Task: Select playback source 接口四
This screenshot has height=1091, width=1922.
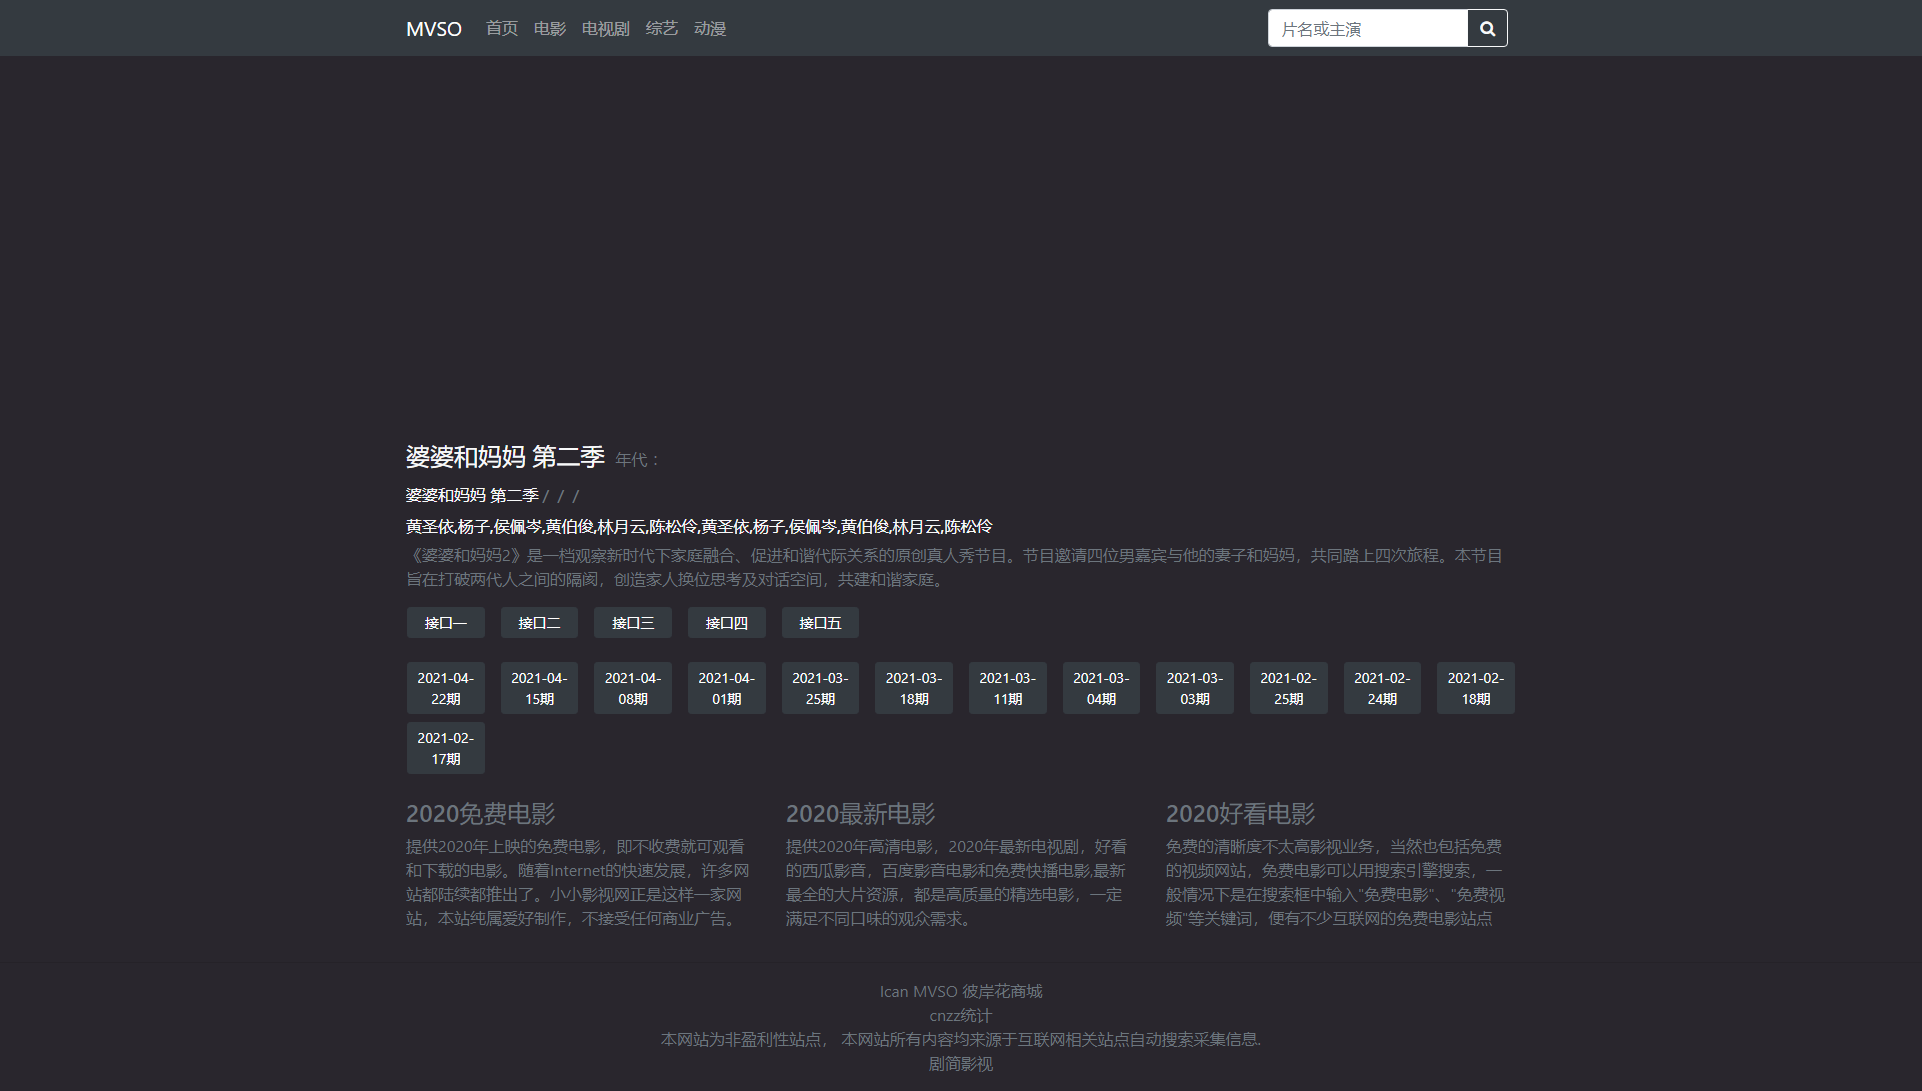Action: pos(727,623)
